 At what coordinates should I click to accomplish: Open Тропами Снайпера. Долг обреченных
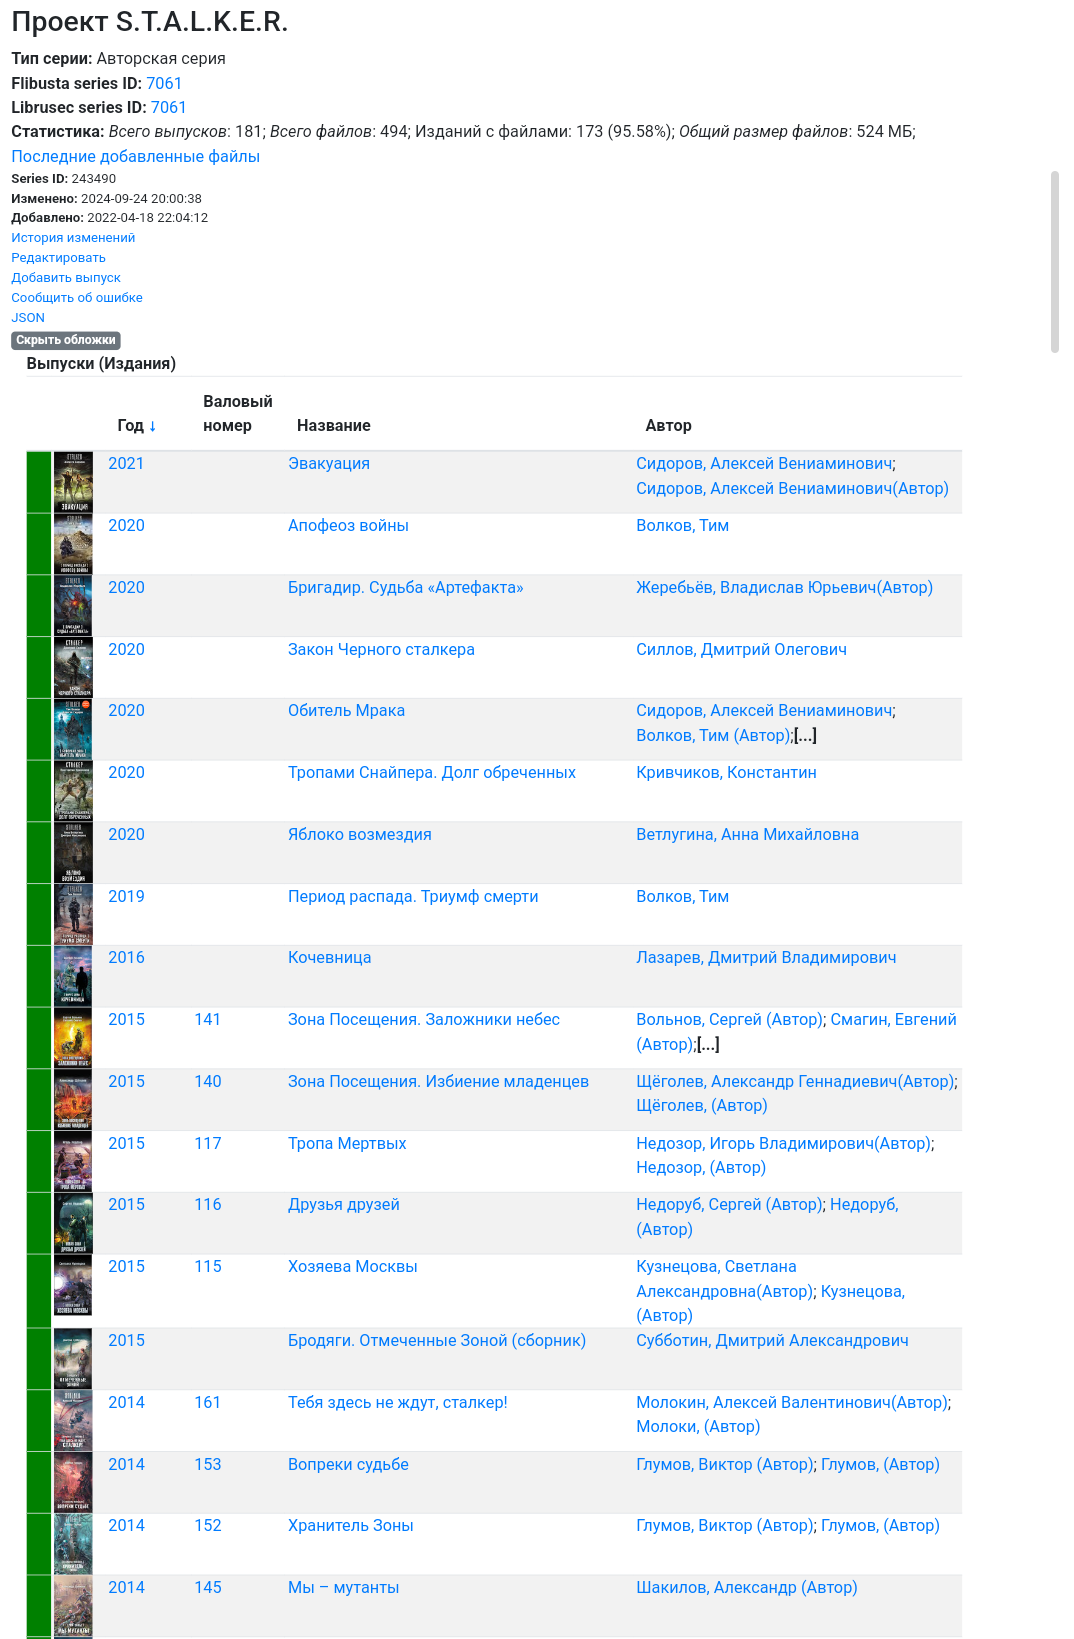click(432, 773)
